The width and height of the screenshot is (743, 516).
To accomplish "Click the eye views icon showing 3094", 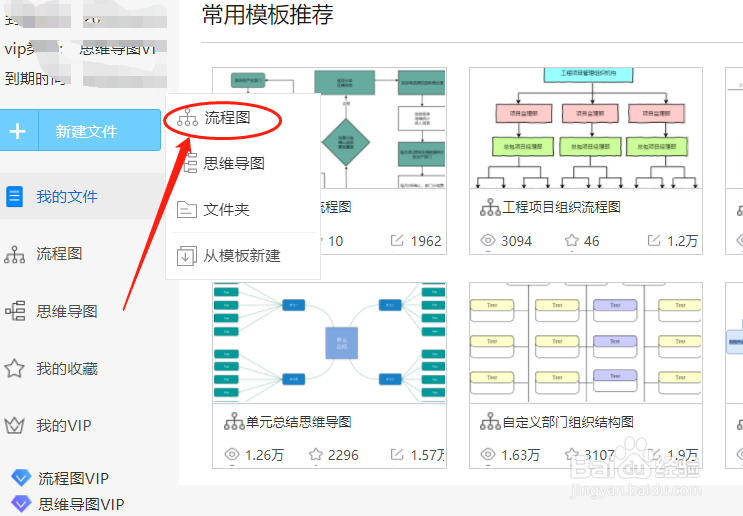I will click(x=488, y=240).
